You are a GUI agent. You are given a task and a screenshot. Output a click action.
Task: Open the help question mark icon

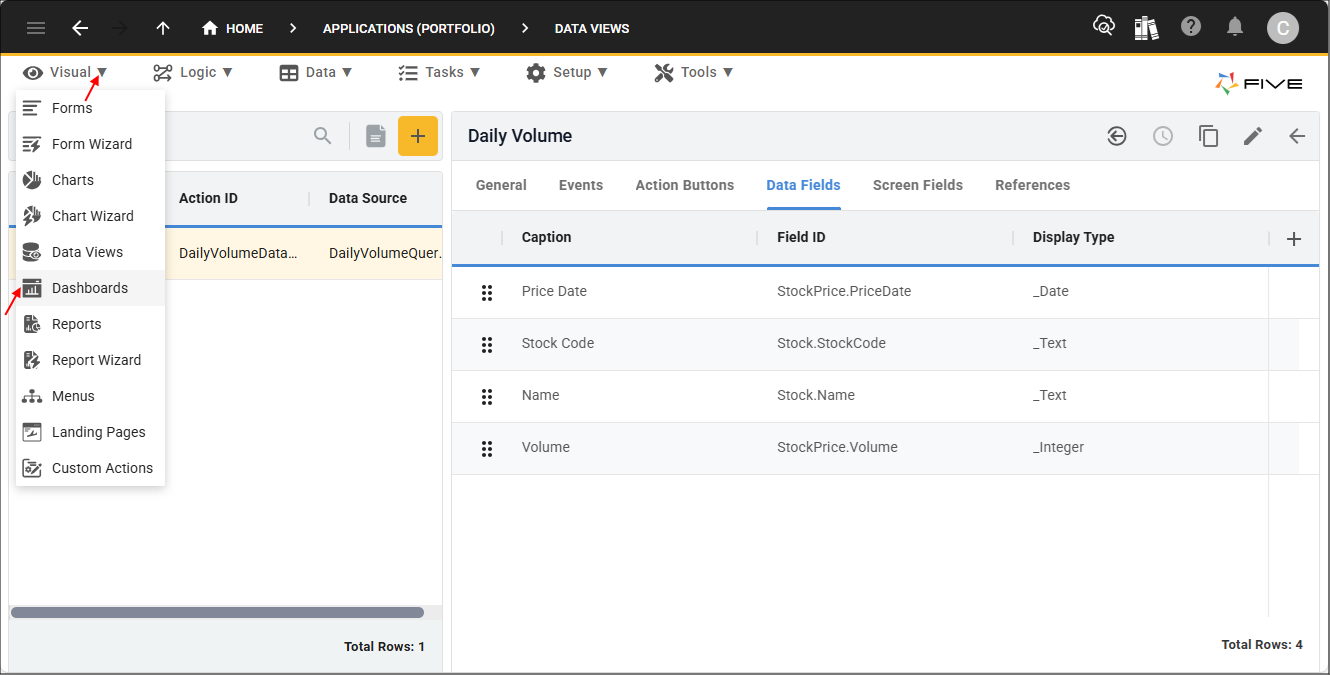[x=1191, y=27]
